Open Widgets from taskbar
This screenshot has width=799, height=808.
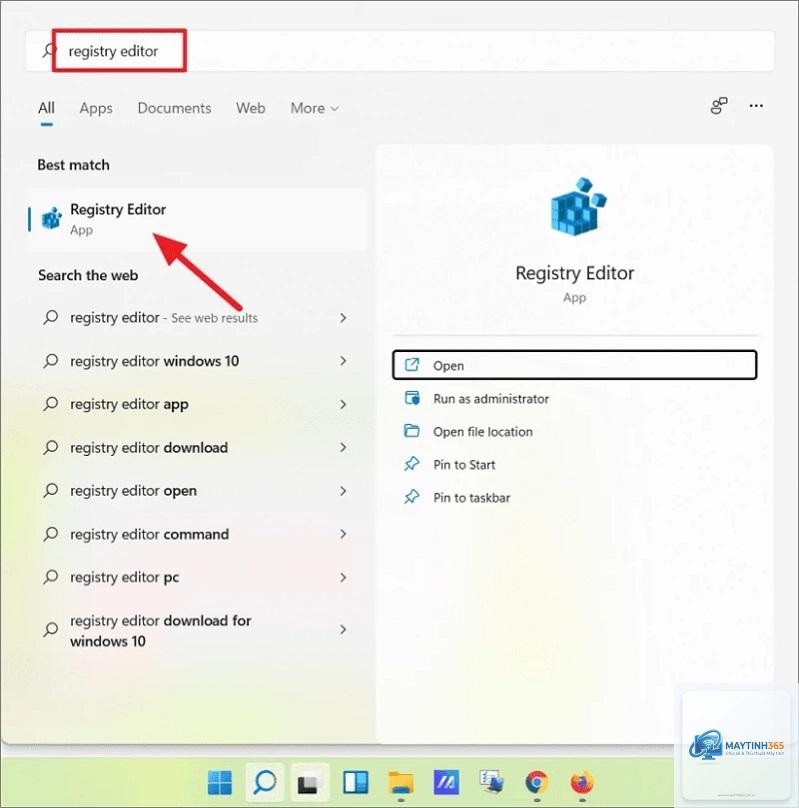coord(355,783)
